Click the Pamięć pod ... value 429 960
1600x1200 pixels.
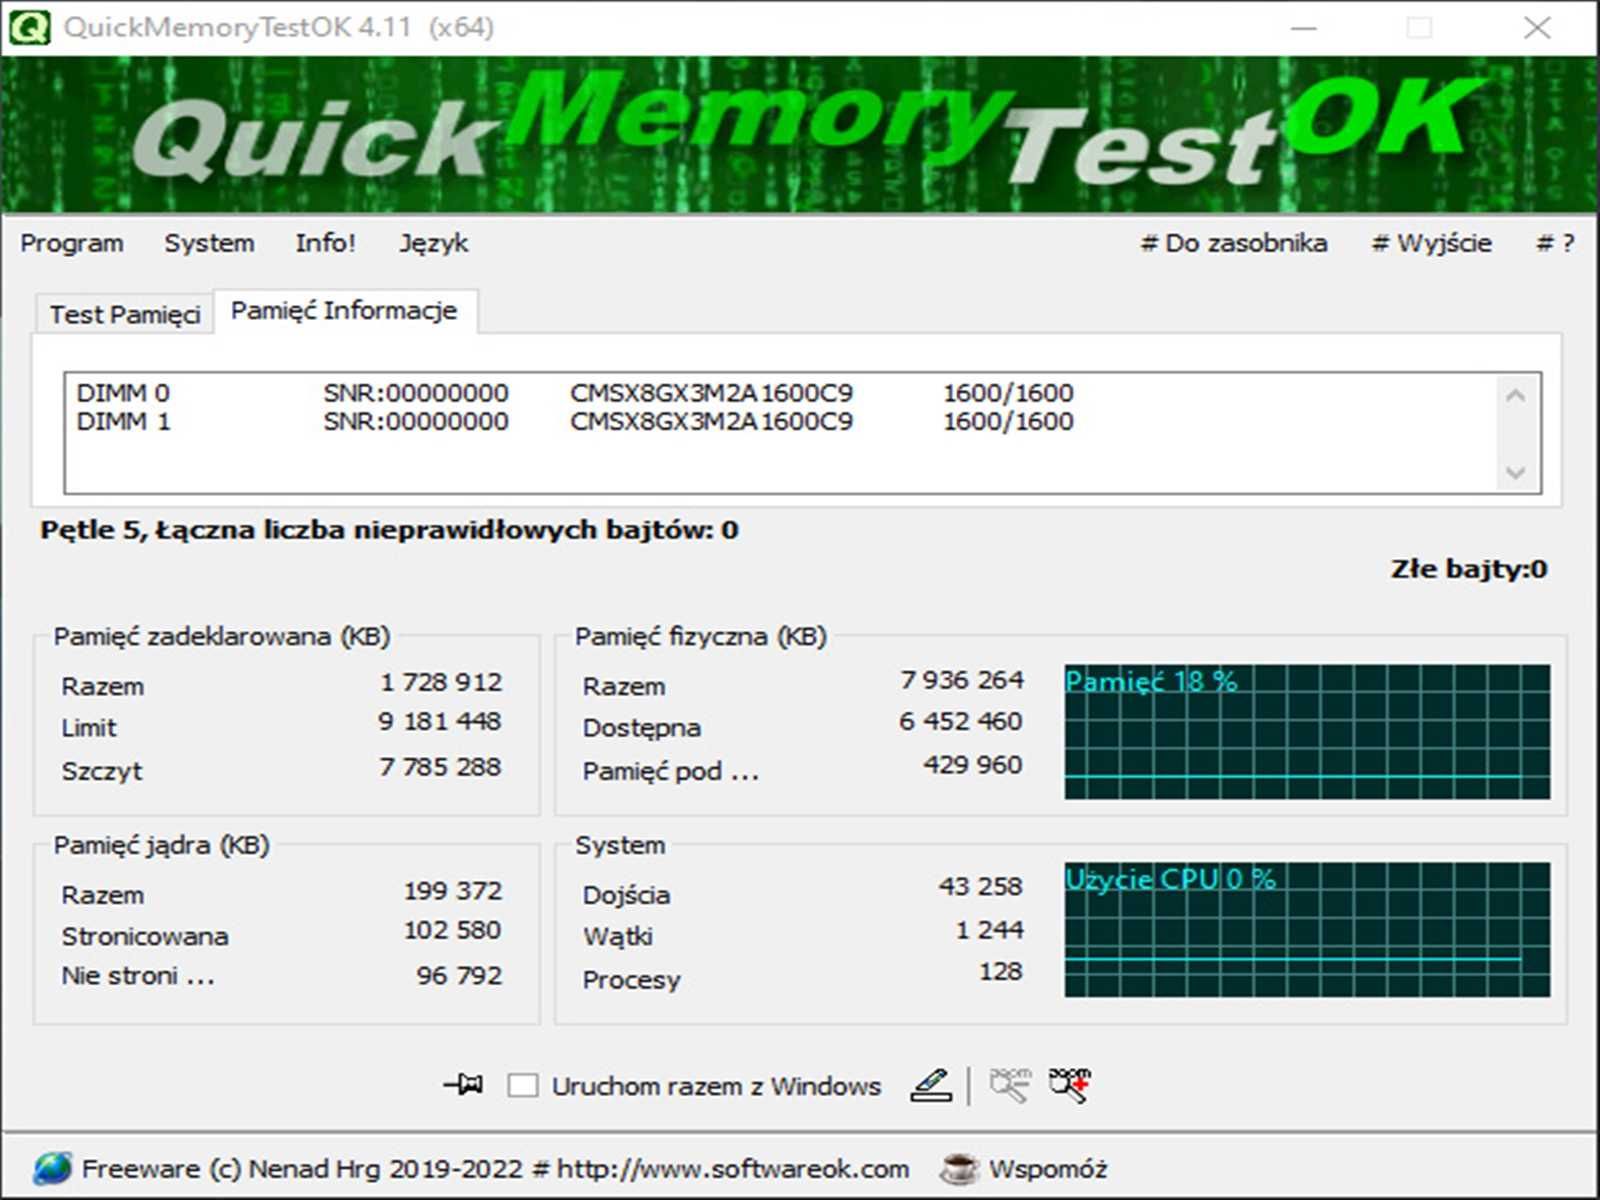click(972, 765)
